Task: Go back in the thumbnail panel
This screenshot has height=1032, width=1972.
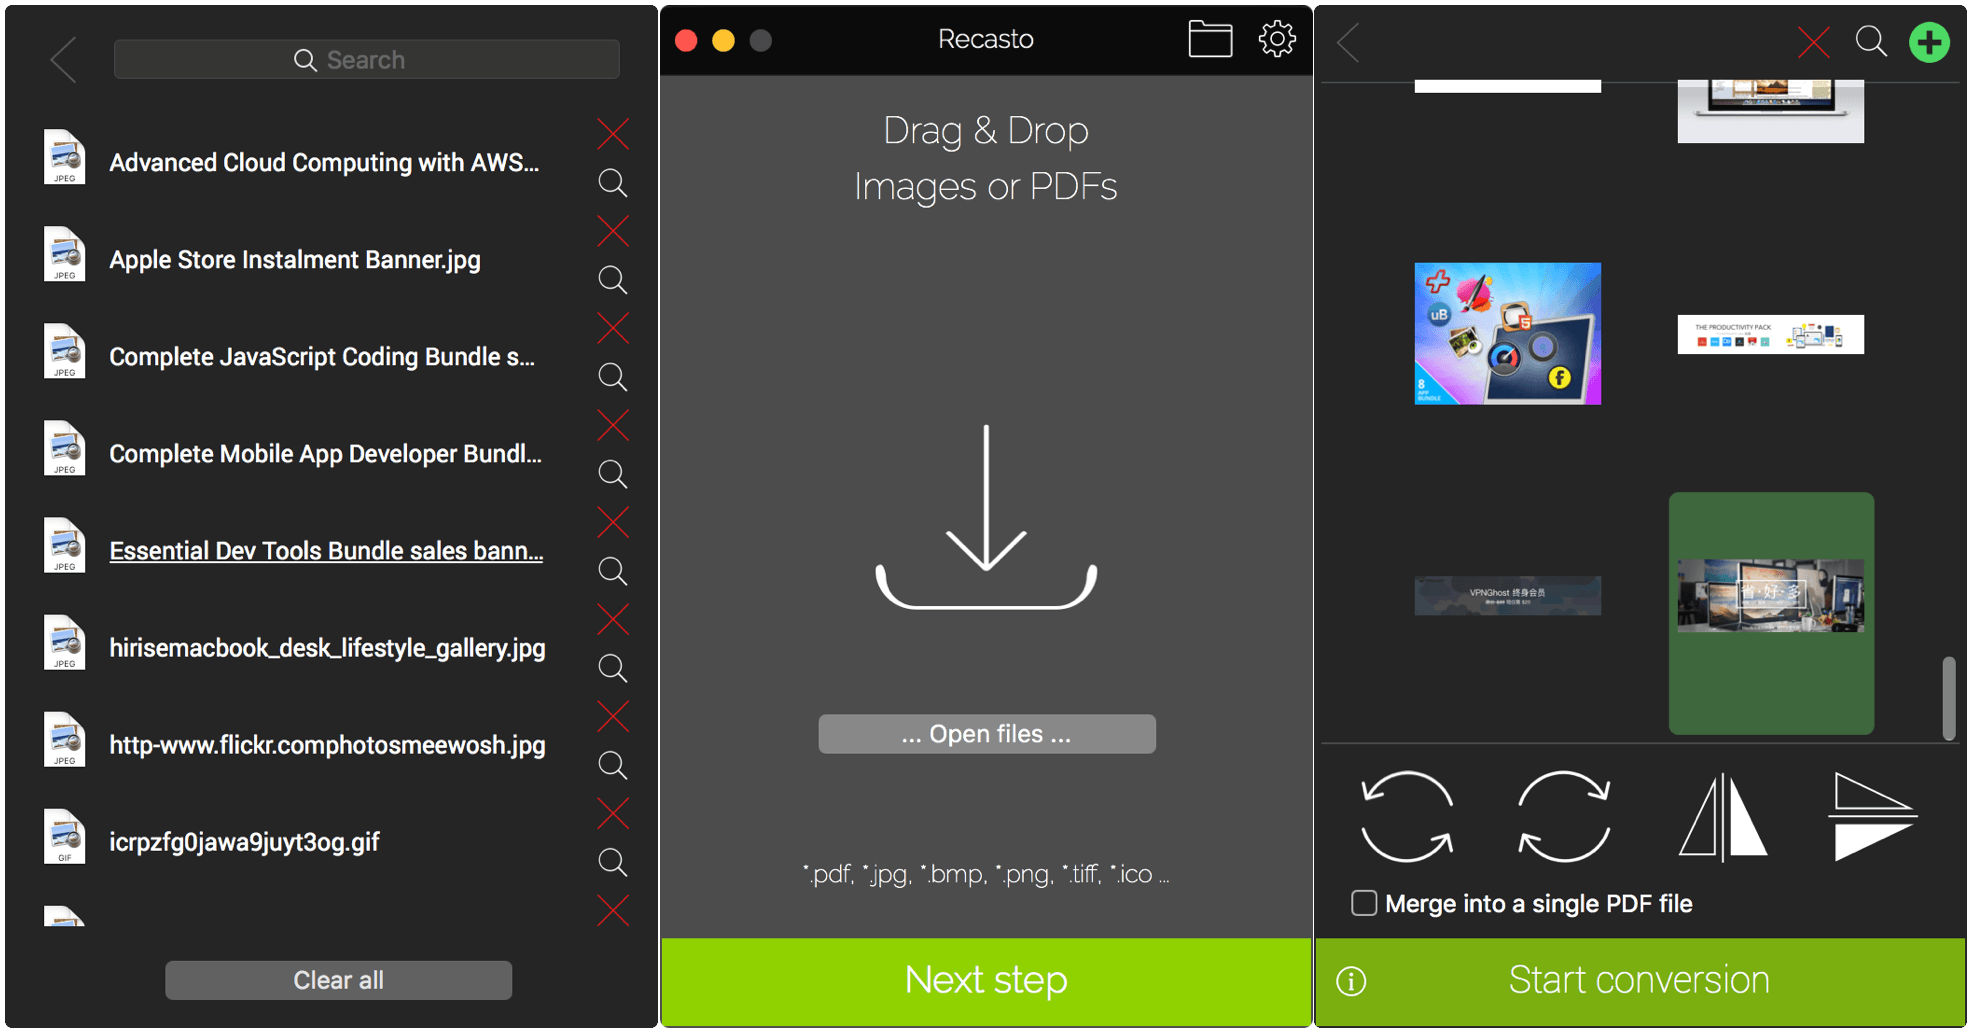Action: coord(1348,42)
